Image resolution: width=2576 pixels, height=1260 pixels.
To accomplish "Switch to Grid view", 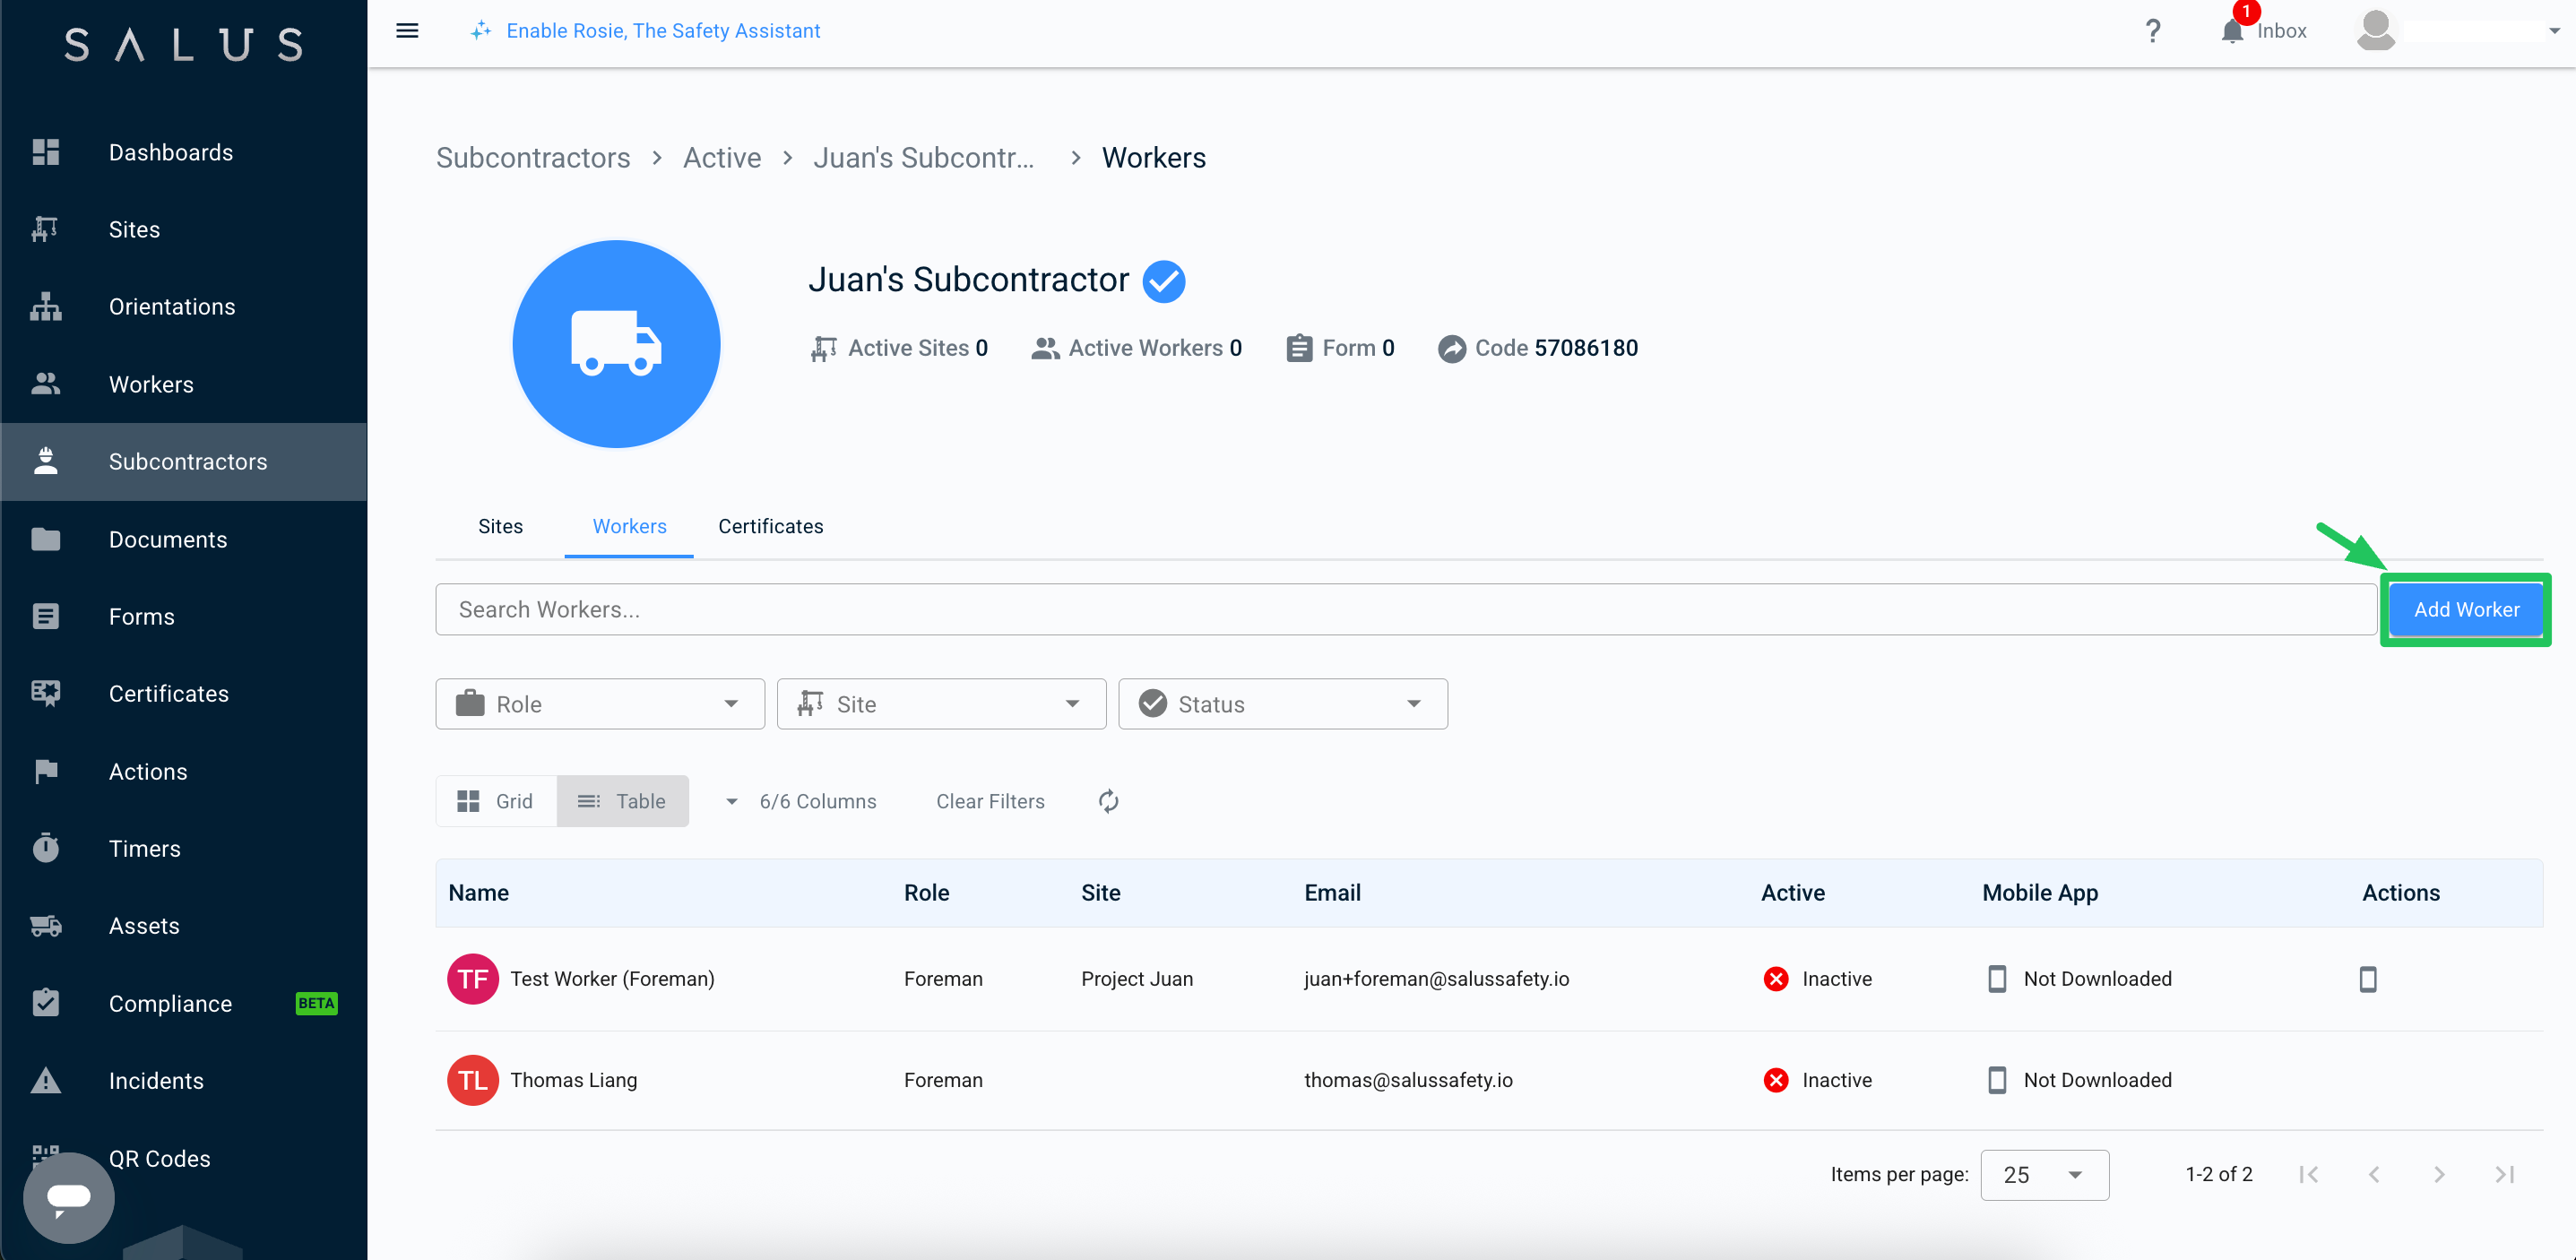I will coord(496,801).
